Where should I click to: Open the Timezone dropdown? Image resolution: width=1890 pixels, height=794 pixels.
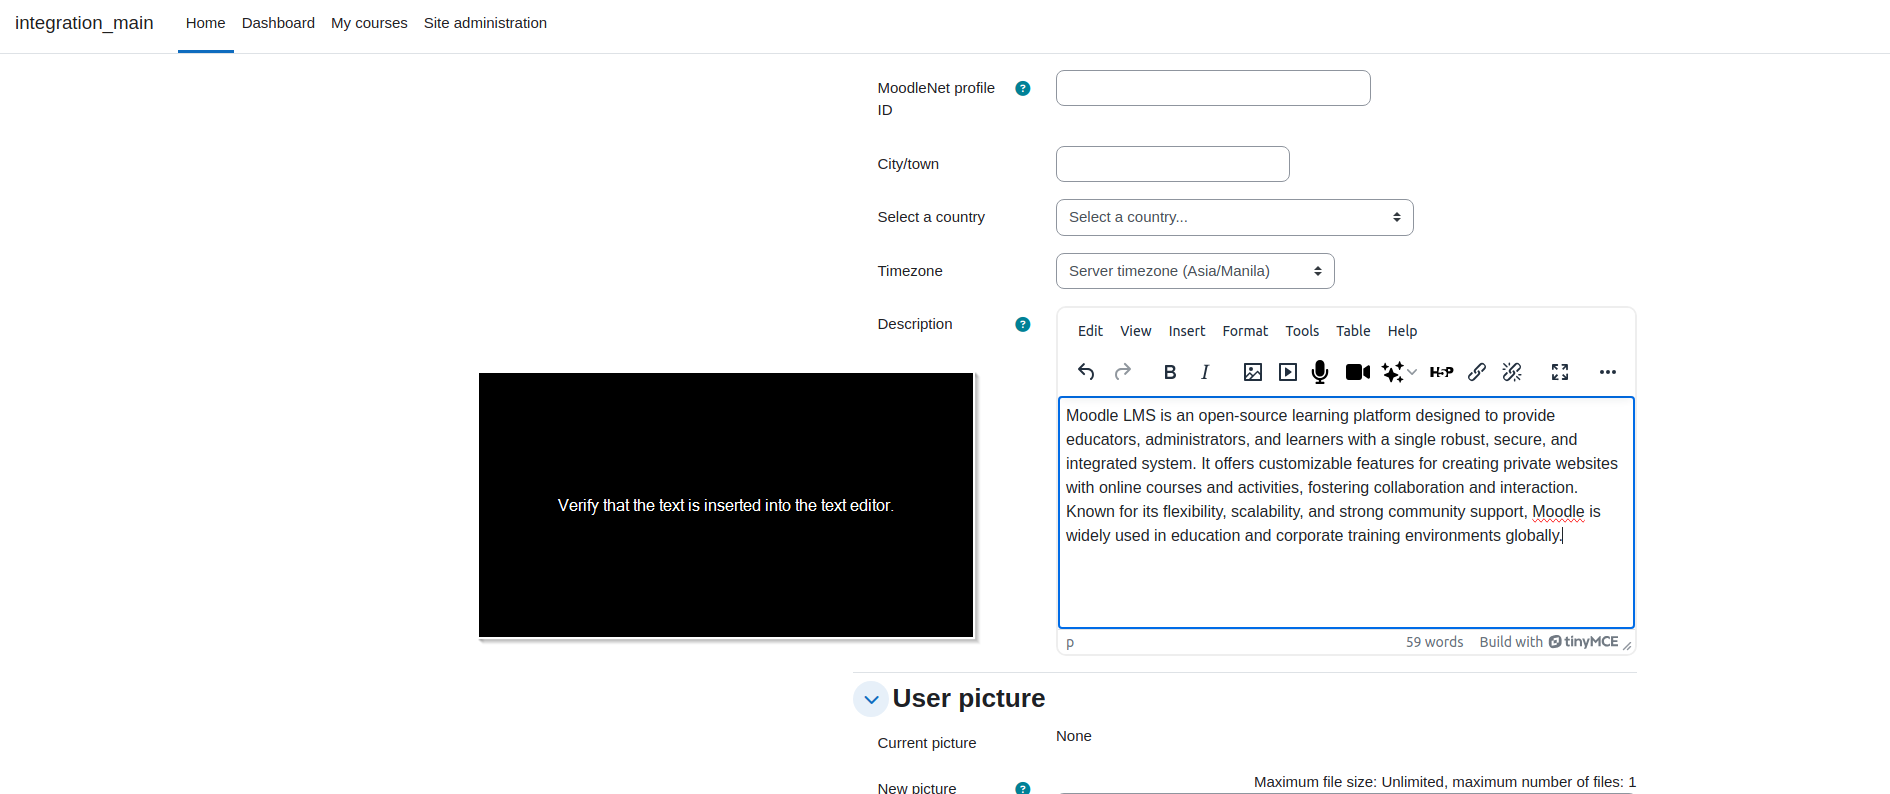click(x=1195, y=271)
